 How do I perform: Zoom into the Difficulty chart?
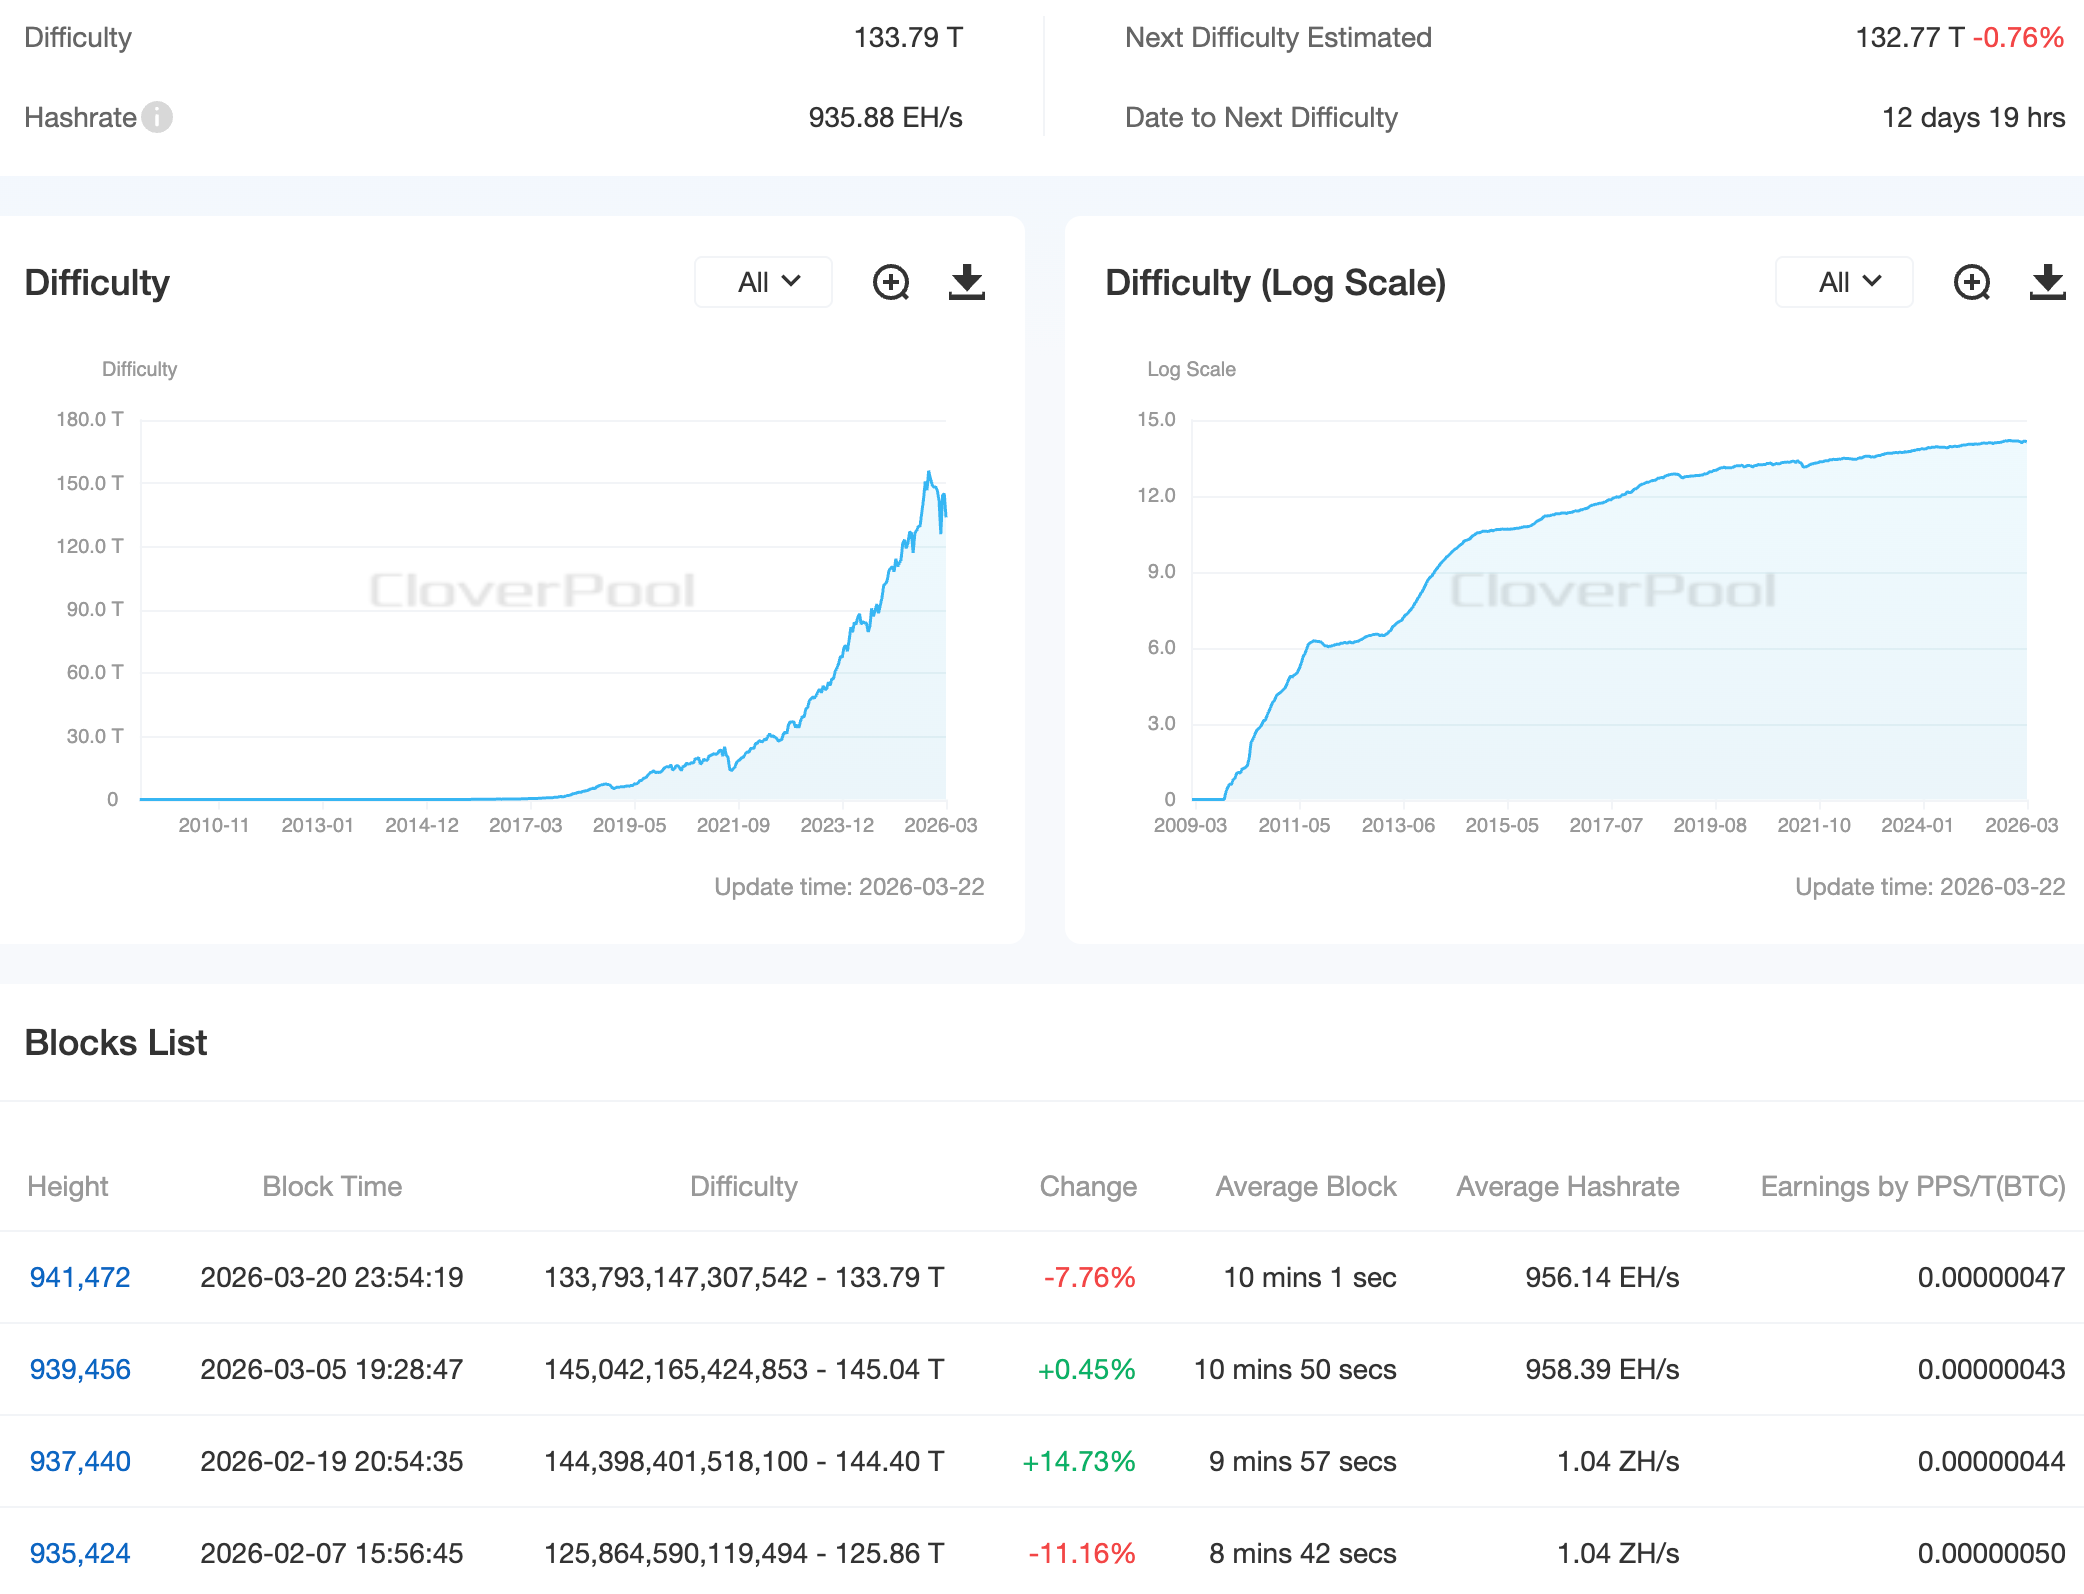pyautogui.click(x=891, y=283)
